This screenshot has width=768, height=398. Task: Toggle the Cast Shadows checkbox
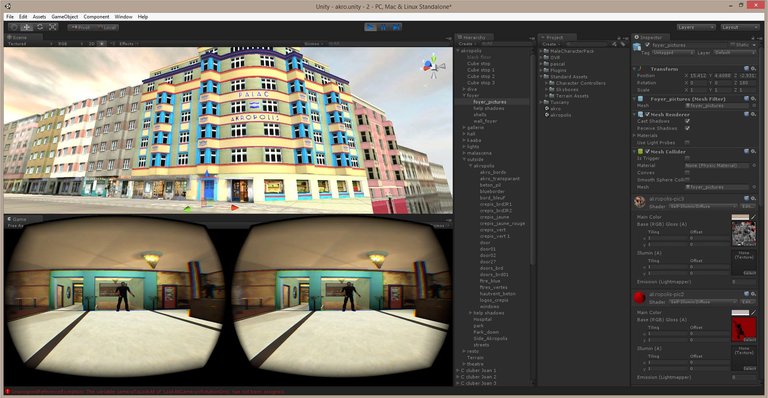(x=687, y=121)
